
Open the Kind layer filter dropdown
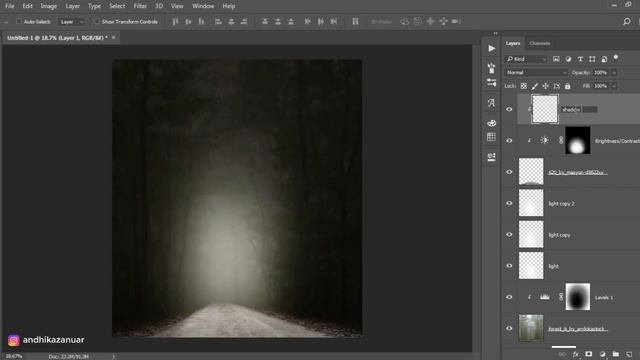[x=526, y=59]
